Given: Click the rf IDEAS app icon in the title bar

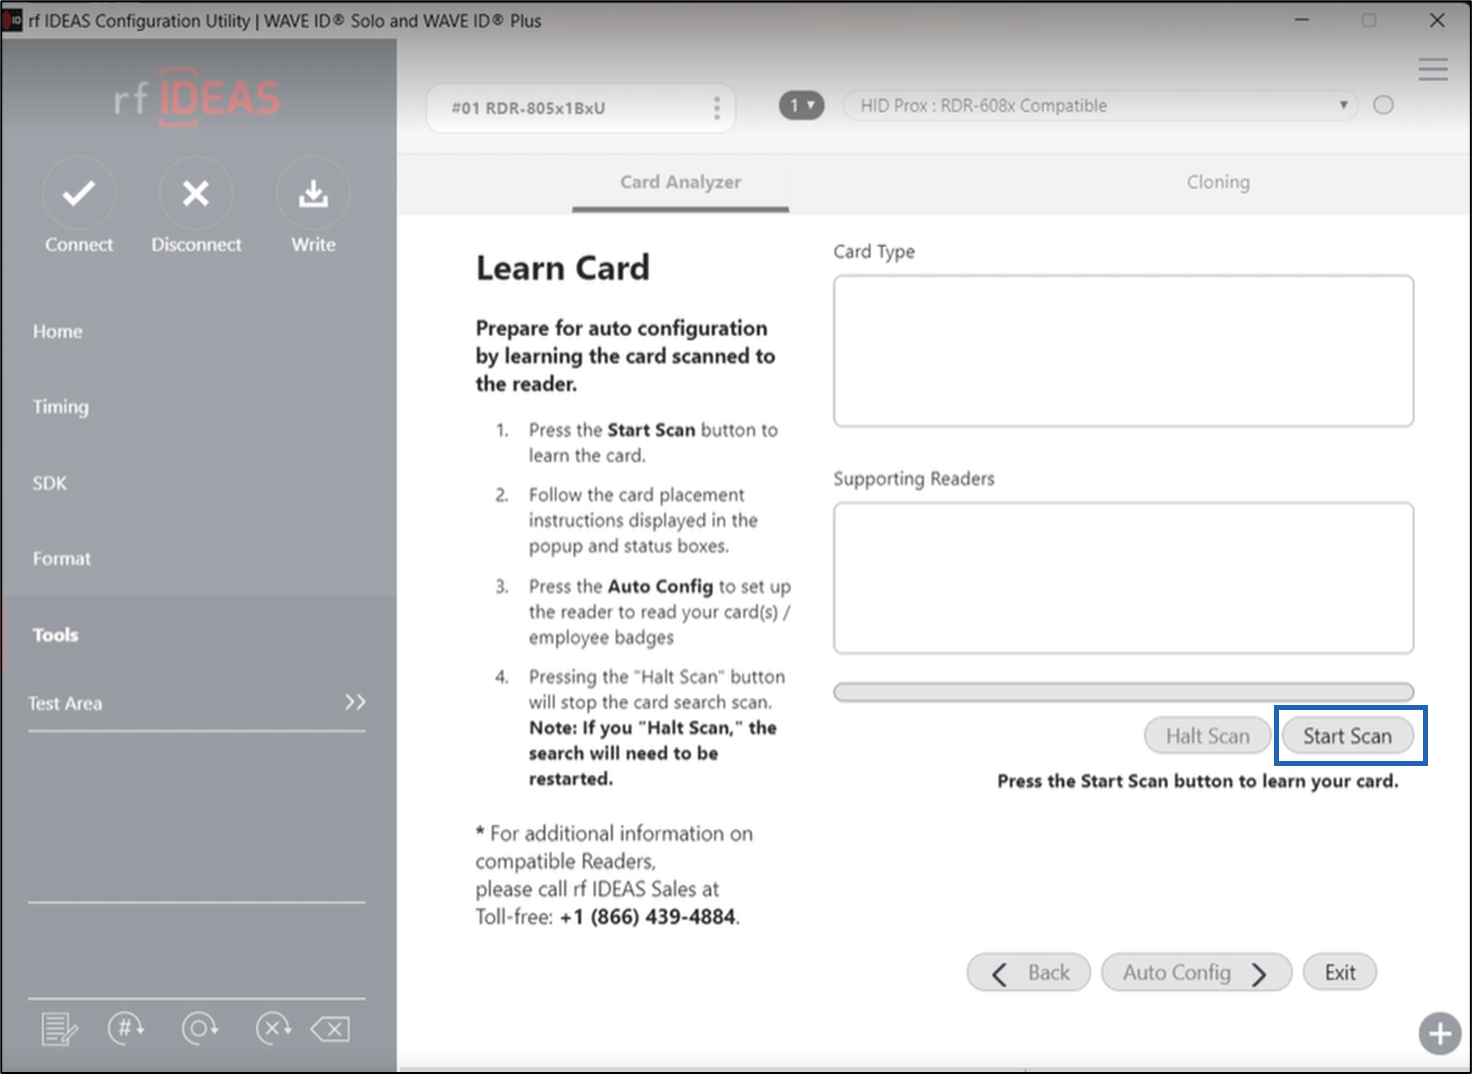Looking at the screenshot, I should click(x=13, y=20).
